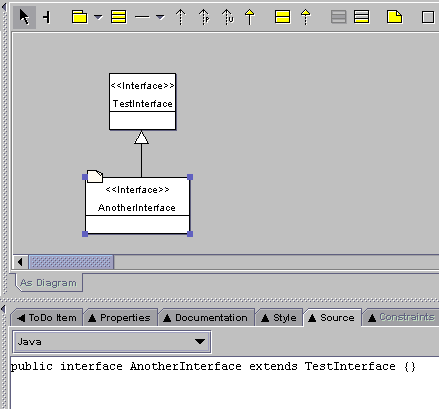Open dropdown next to Package tool
The height and width of the screenshot is (409, 439).
tap(98, 16)
